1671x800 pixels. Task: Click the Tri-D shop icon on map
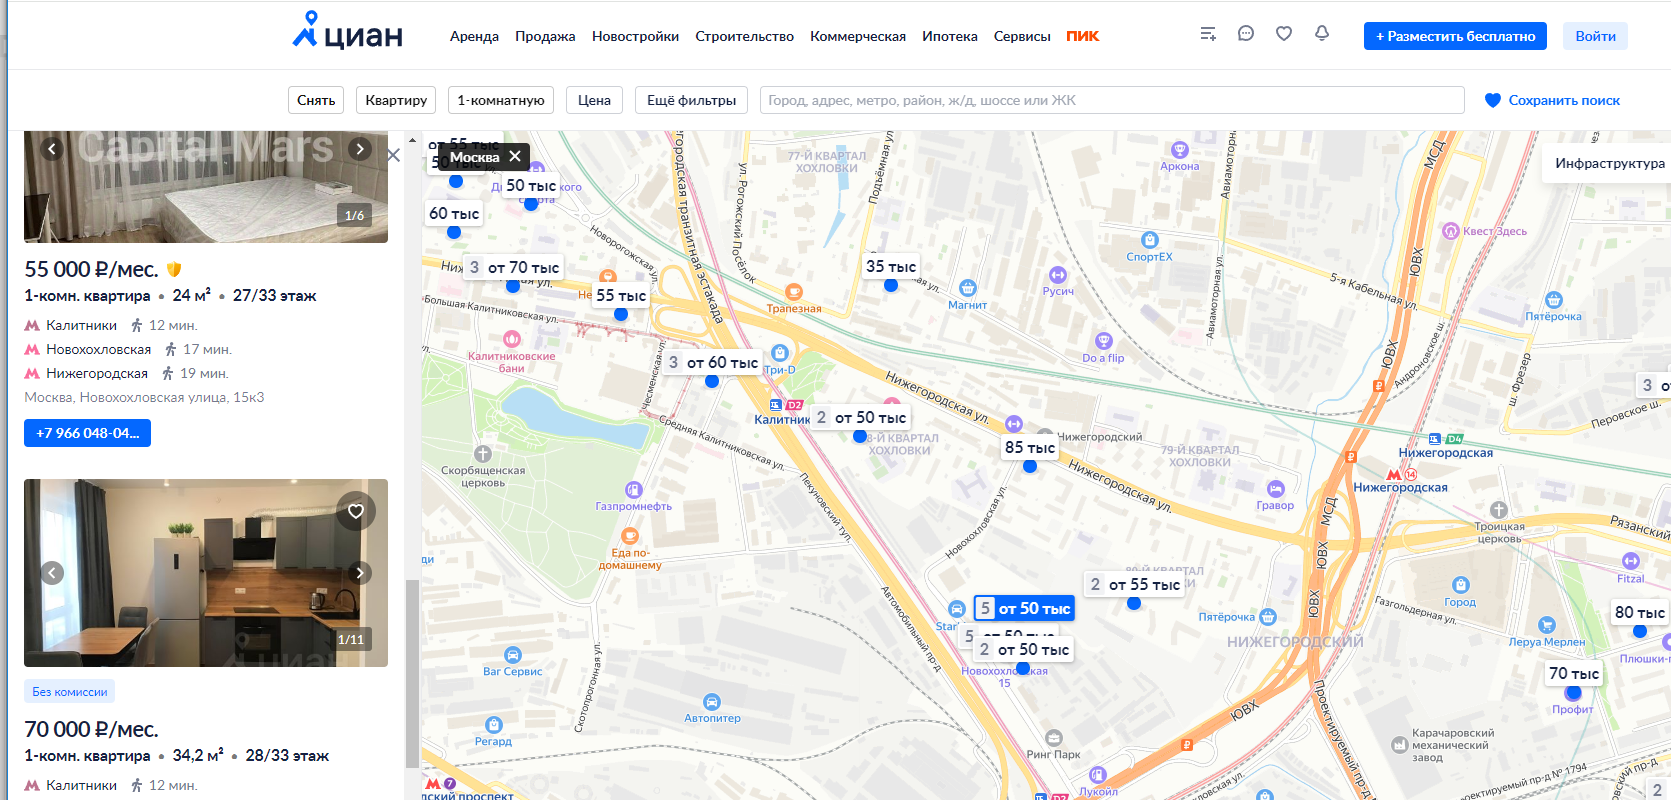tap(780, 353)
